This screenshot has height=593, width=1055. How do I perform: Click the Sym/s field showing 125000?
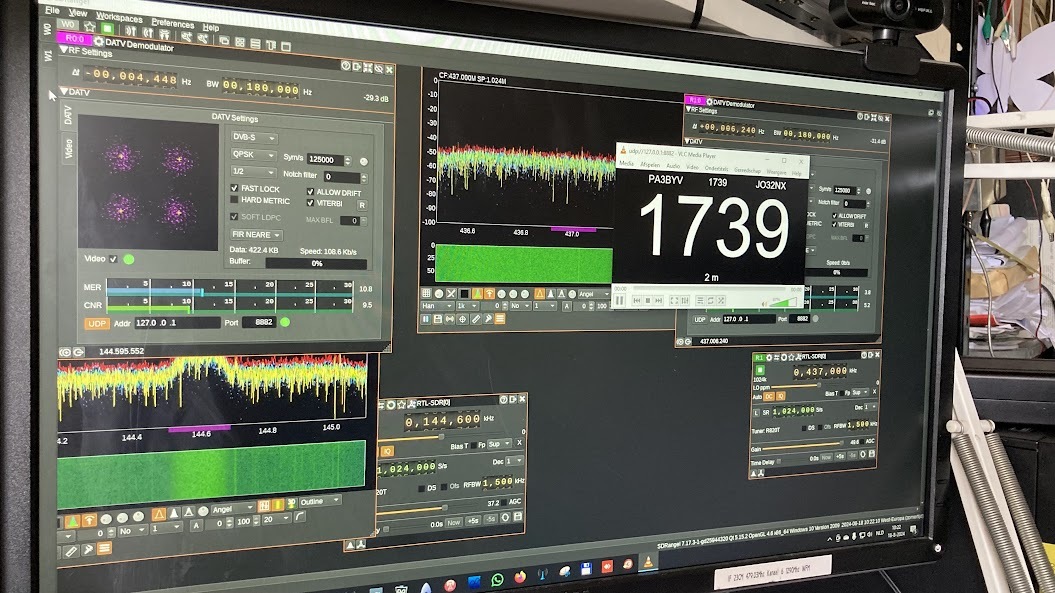point(325,160)
